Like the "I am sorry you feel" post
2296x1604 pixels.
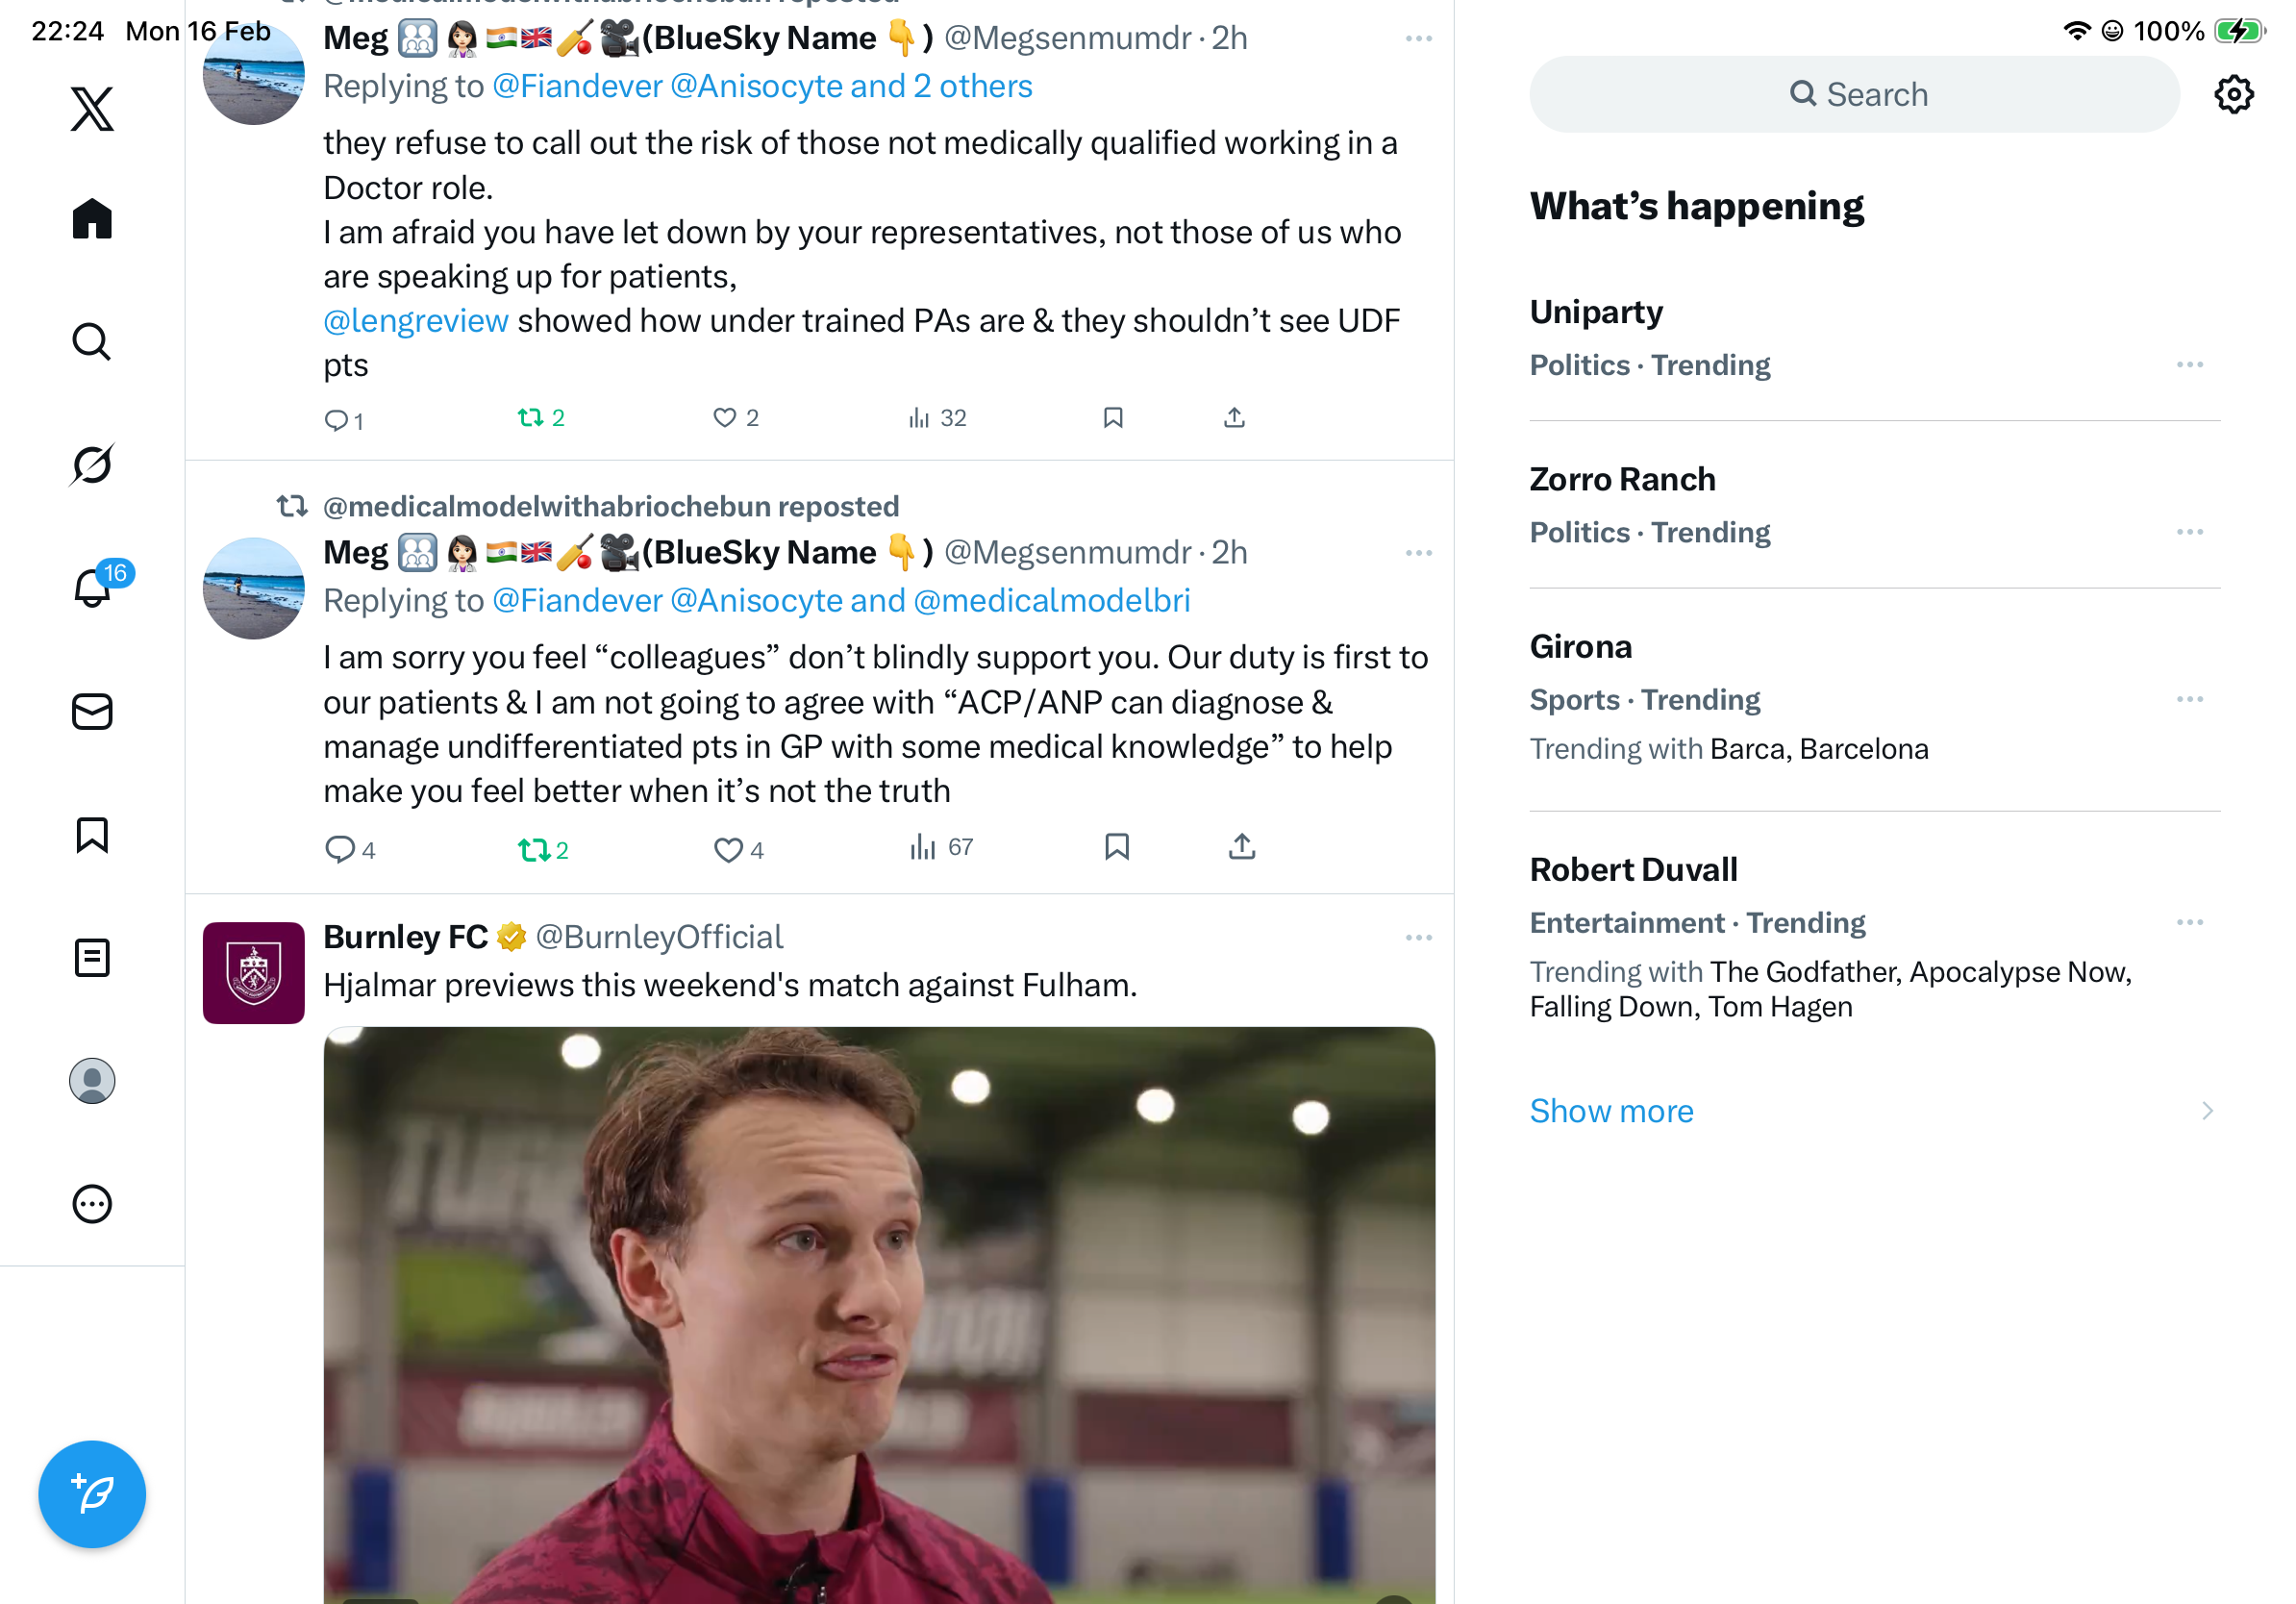pyautogui.click(x=728, y=849)
